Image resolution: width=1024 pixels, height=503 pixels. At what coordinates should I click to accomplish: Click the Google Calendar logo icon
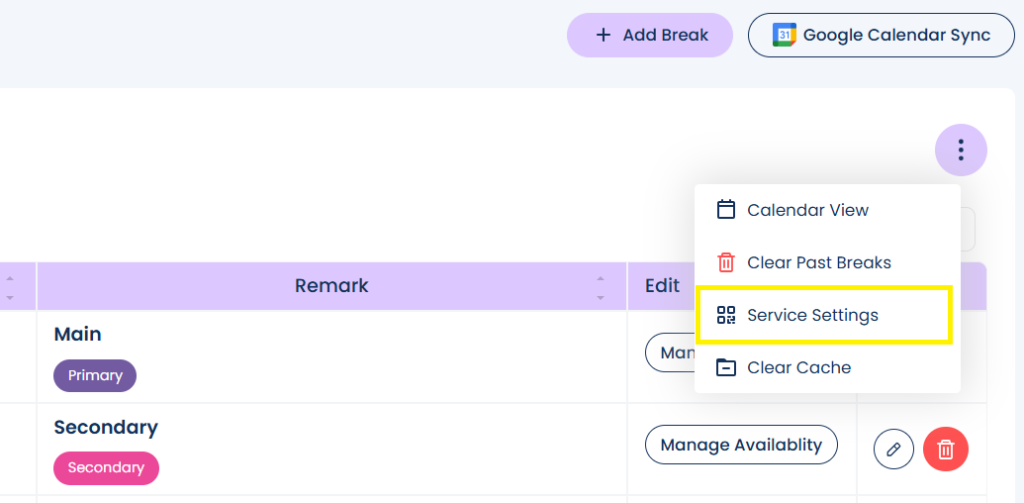pos(785,35)
